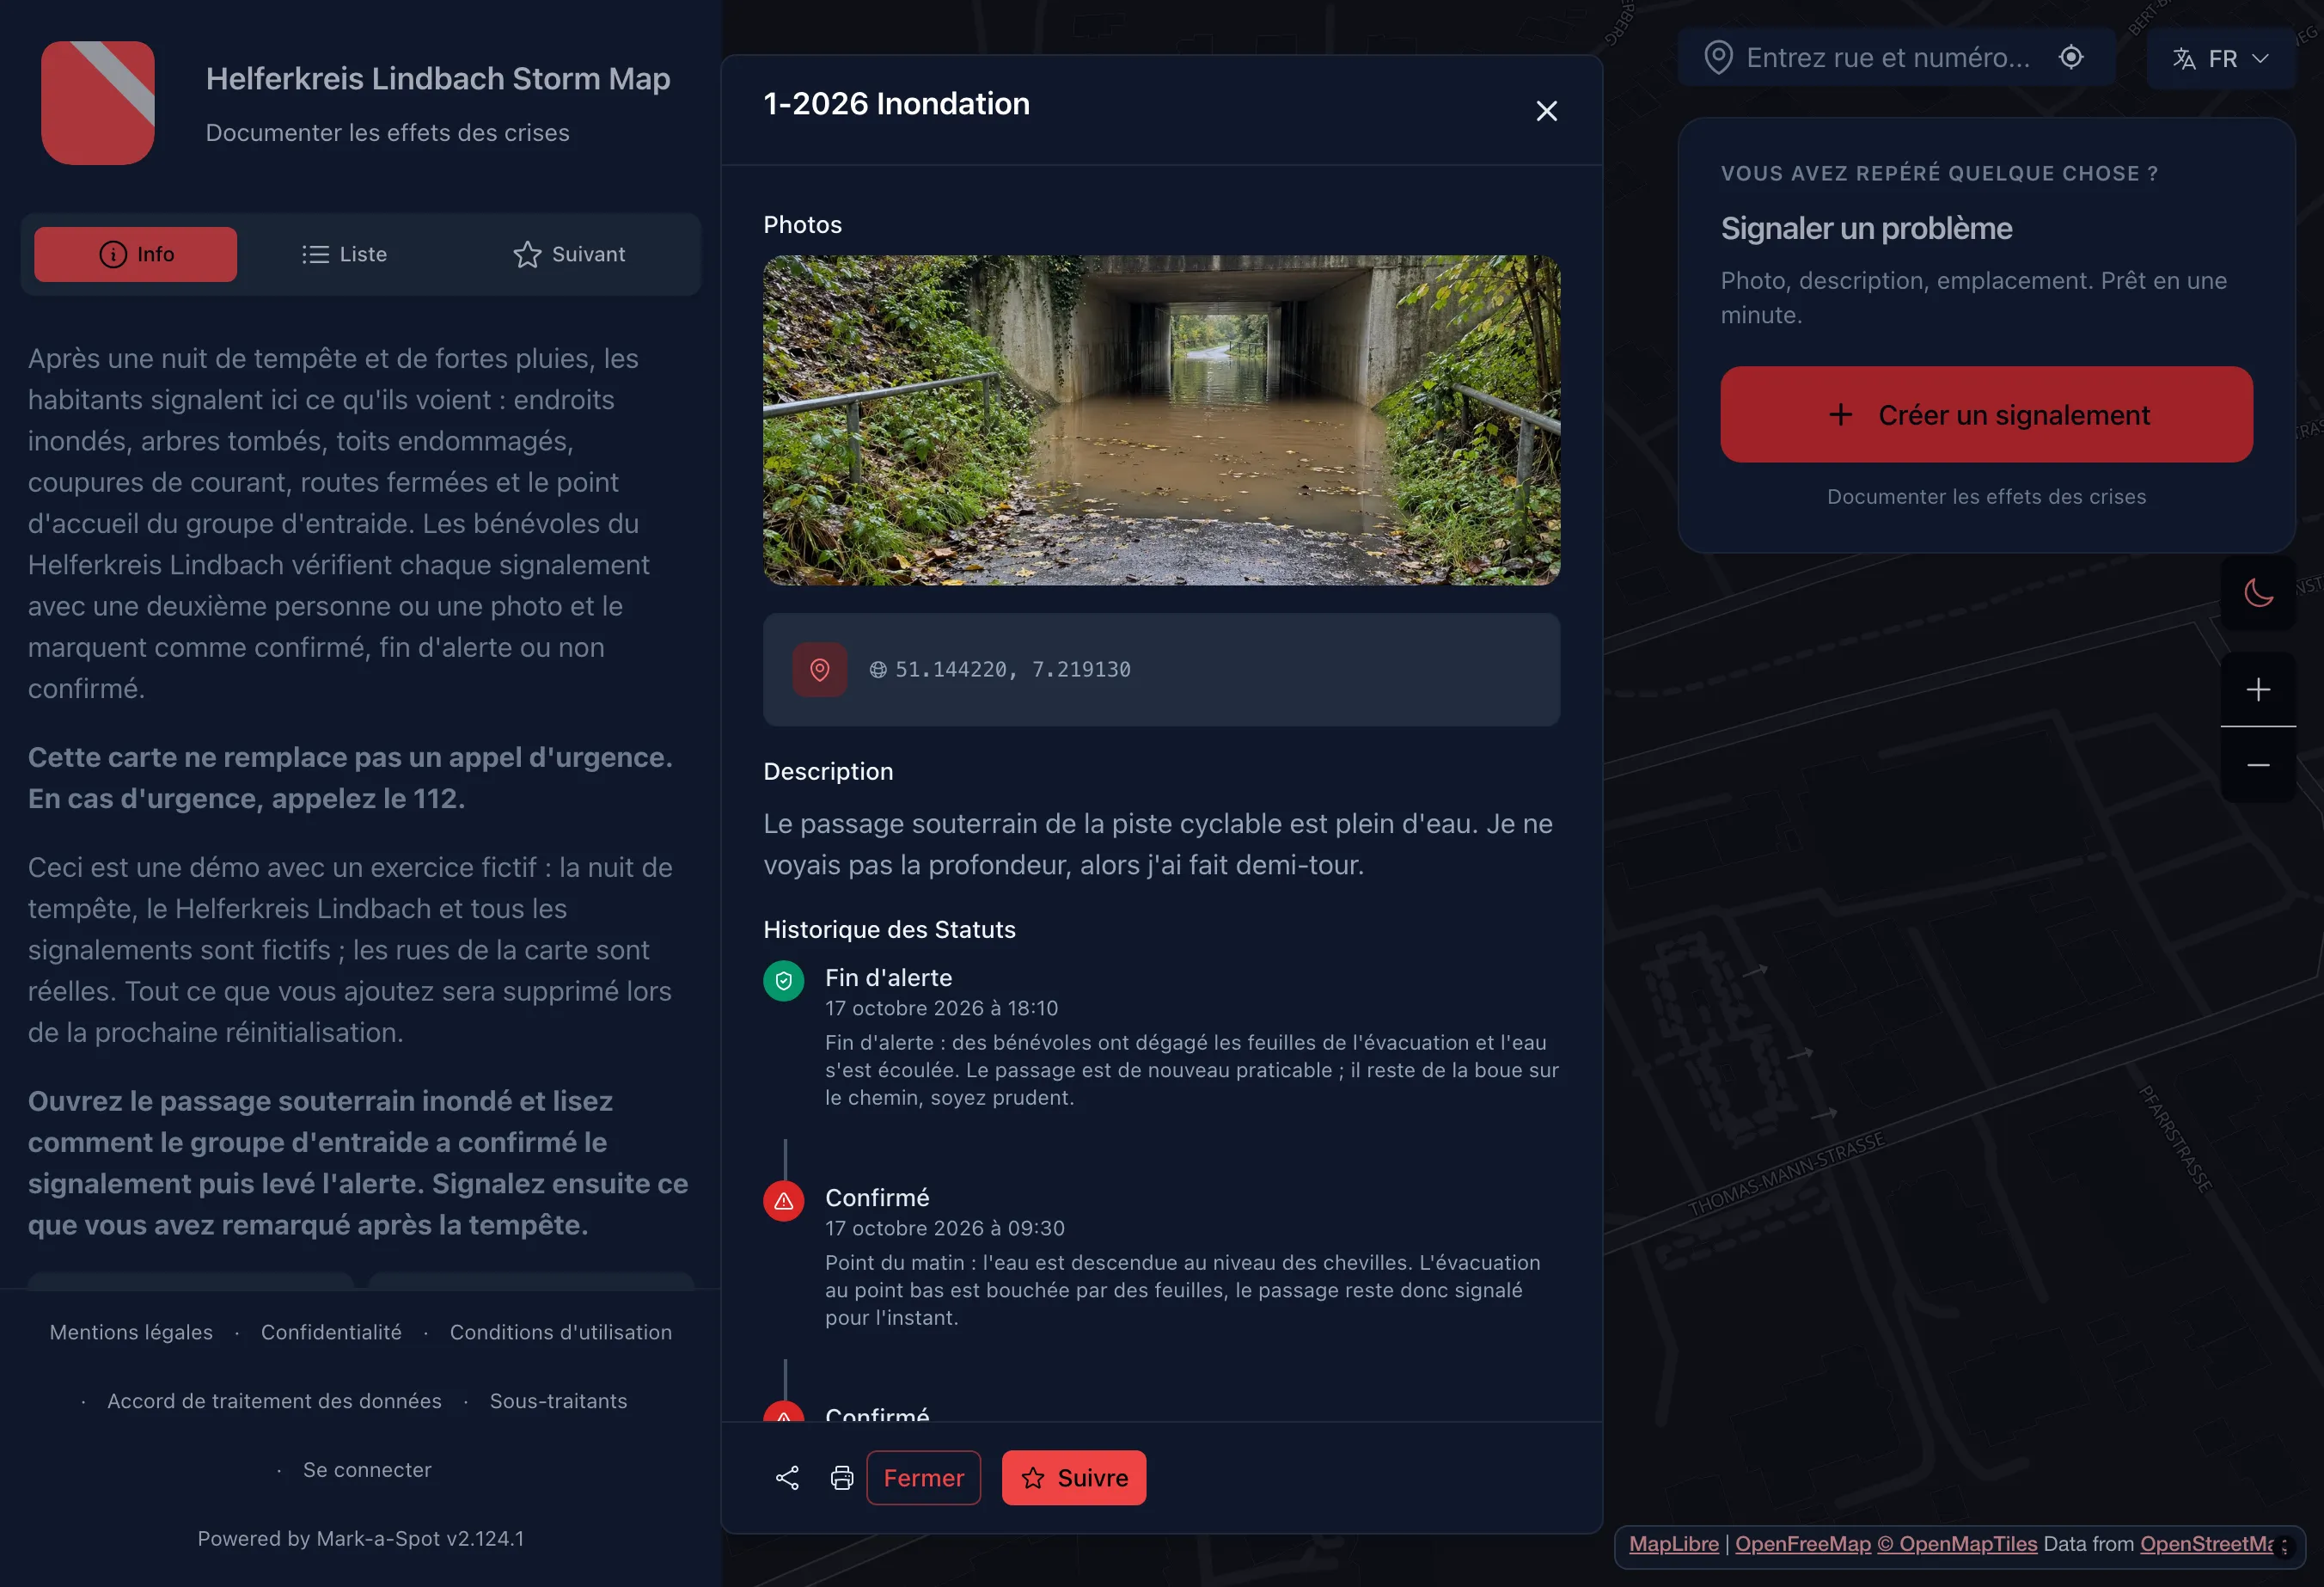Open the MapLibre attribution link
The width and height of the screenshot is (2324, 1587).
1673,1544
